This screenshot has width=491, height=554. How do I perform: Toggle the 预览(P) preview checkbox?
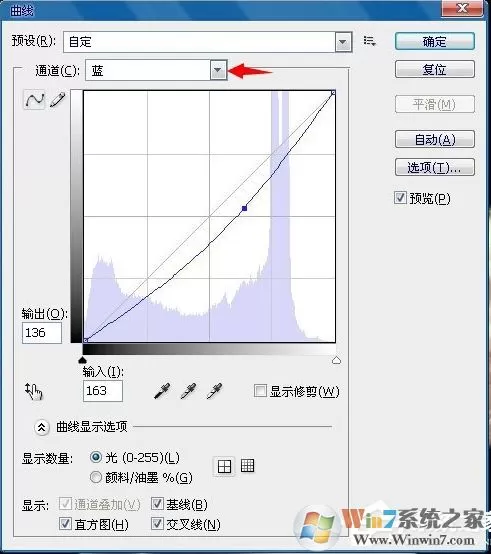(400, 198)
